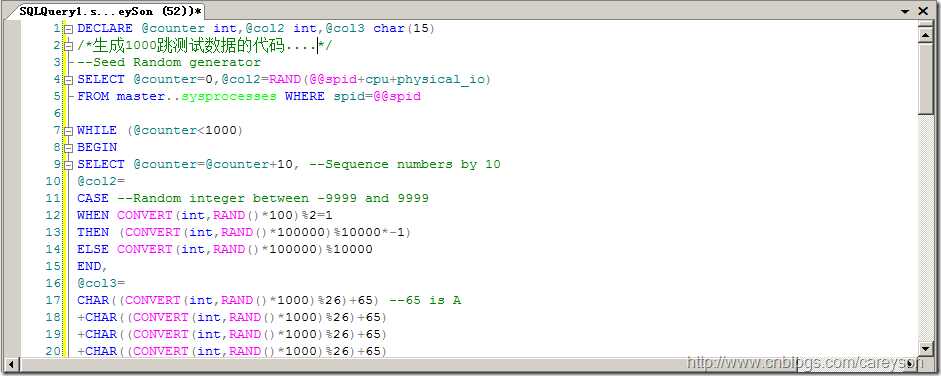The height and width of the screenshot is (376, 941).
Task: Click '(@counter<1000)' on line 7
Action: point(185,130)
